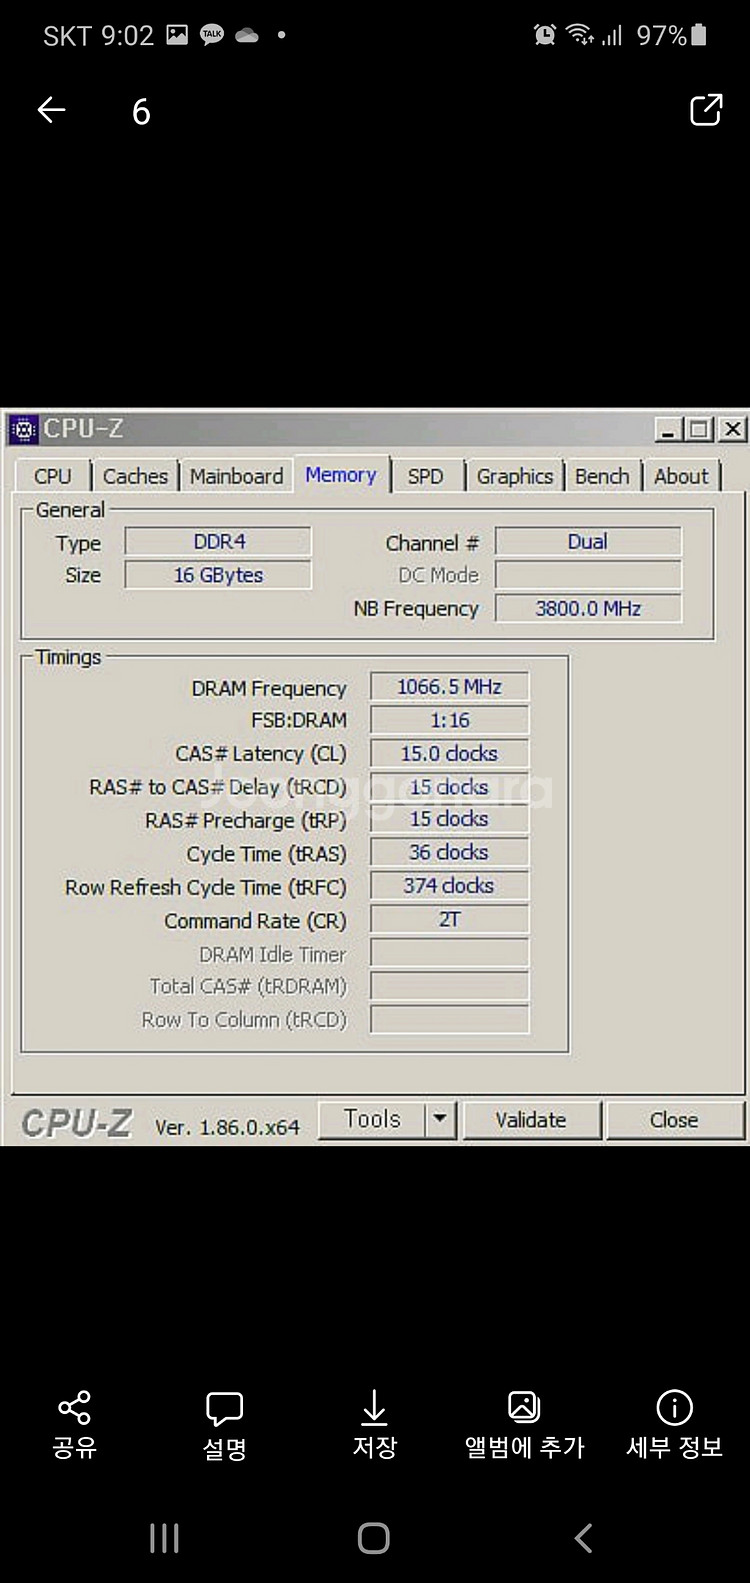Screen dimensions: 750x1583
Task: Click the Close button in CPU-Z
Action: tap(674, 1120)
